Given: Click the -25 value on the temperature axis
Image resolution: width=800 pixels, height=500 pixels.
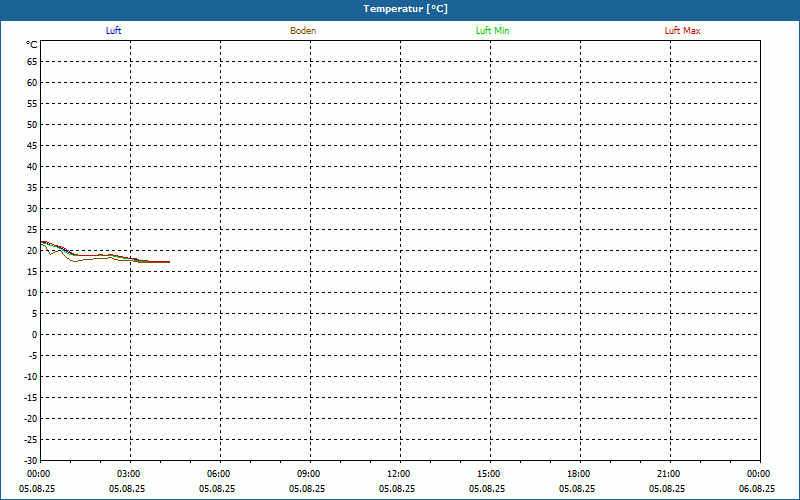Looking at the screenshot, I should pos(31,439).
